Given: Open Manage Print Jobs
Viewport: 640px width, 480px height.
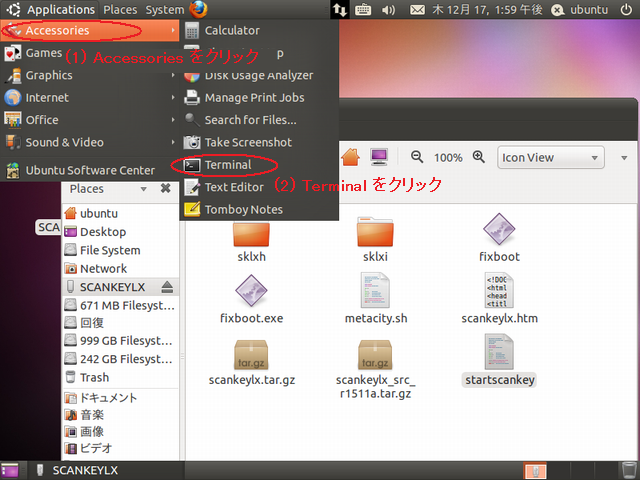Looking at the screenshot, I should (x=259, y=98).
